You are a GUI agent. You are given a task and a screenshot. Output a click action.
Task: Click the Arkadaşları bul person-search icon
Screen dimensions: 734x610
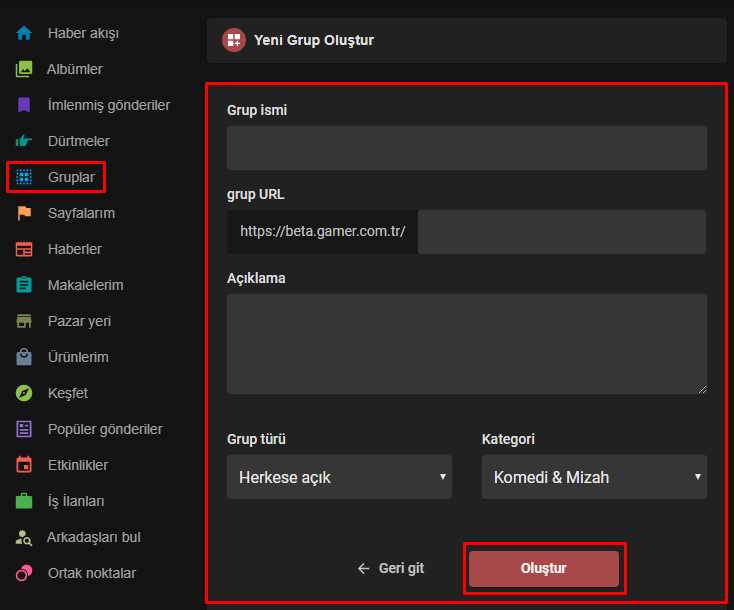point(24,537)
